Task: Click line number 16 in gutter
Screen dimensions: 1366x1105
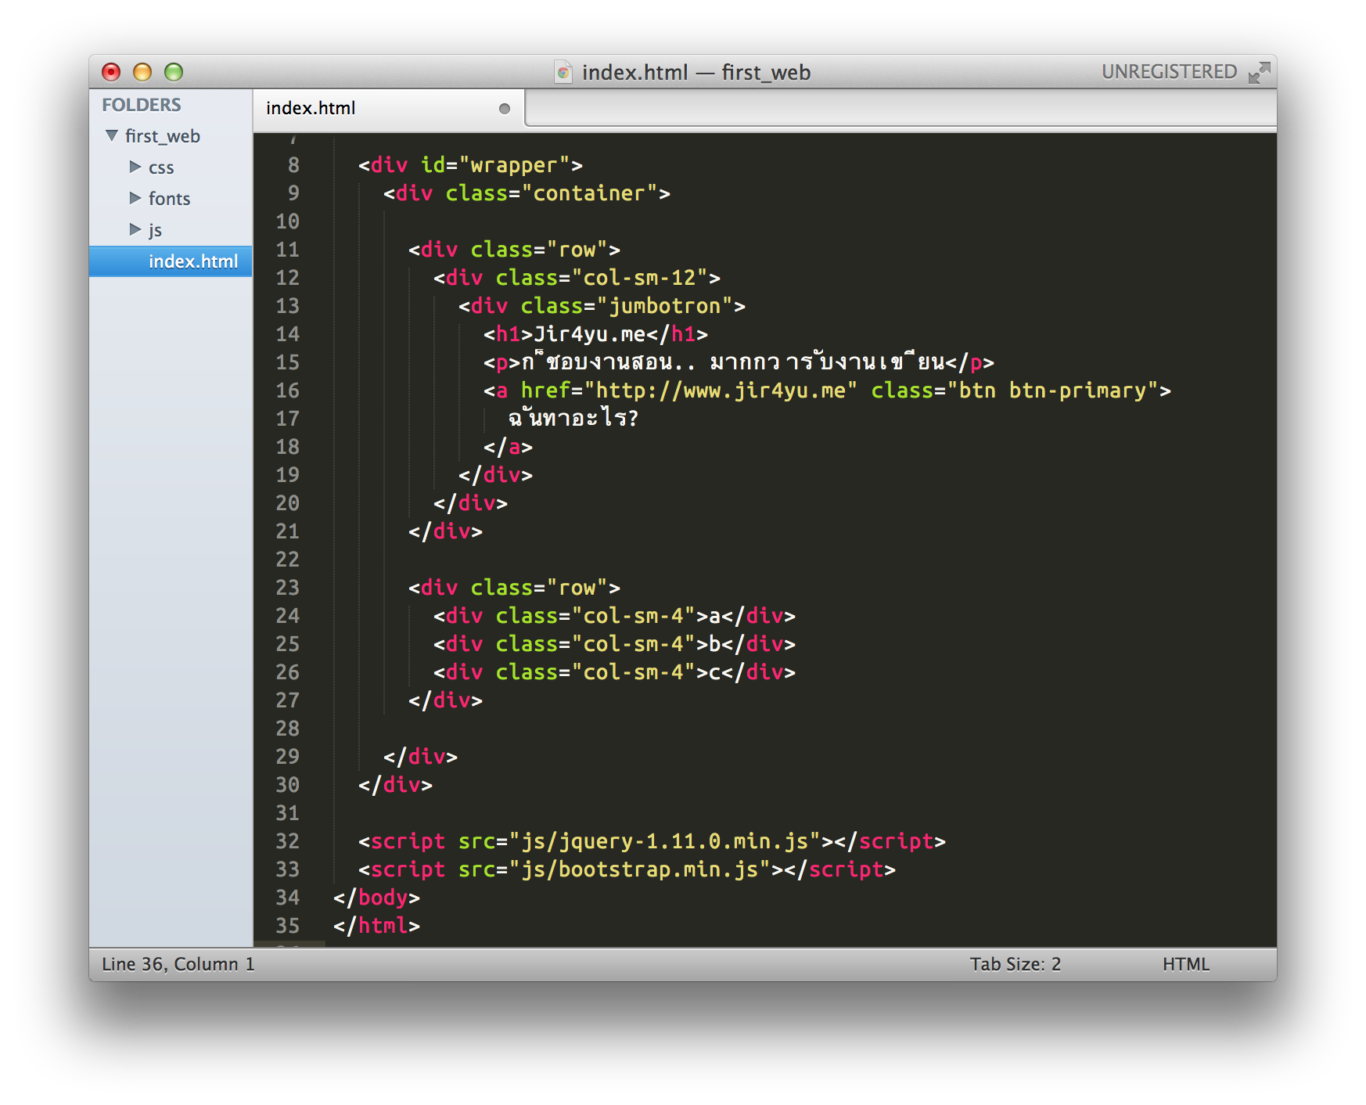Action: 287,391
